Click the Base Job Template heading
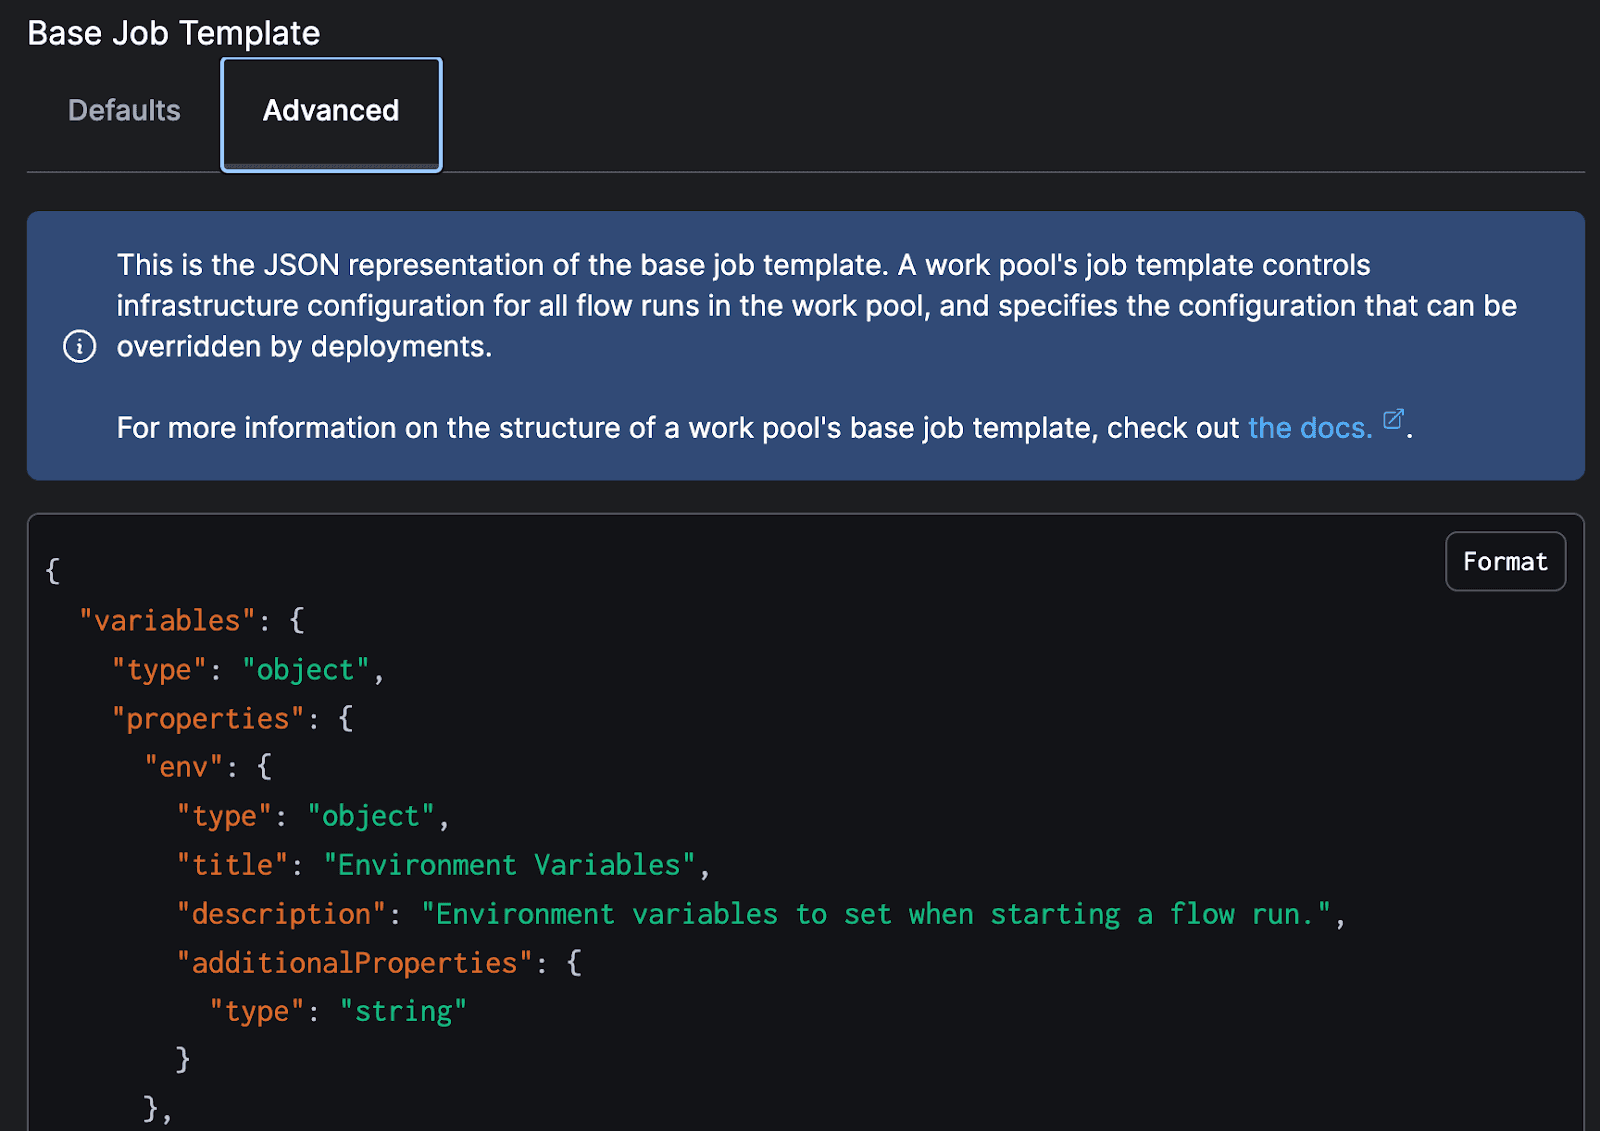The image size is (1600, 1131). point(174,33)
